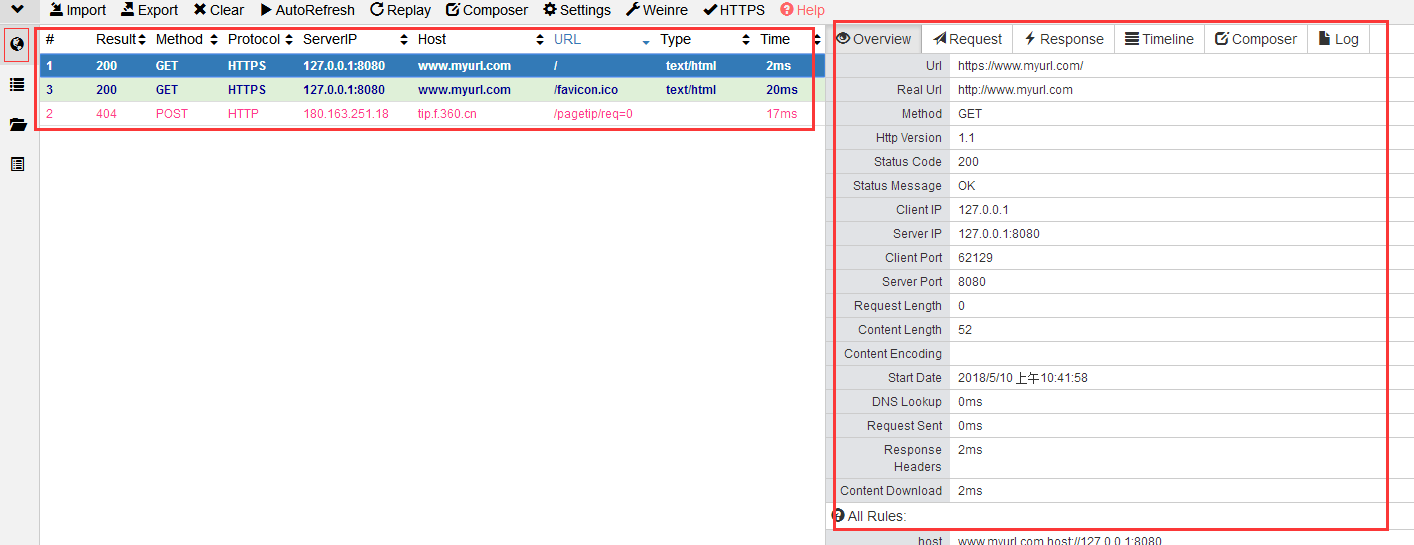Click the Start Date value
The image size is (1414, 545).
1022,378
